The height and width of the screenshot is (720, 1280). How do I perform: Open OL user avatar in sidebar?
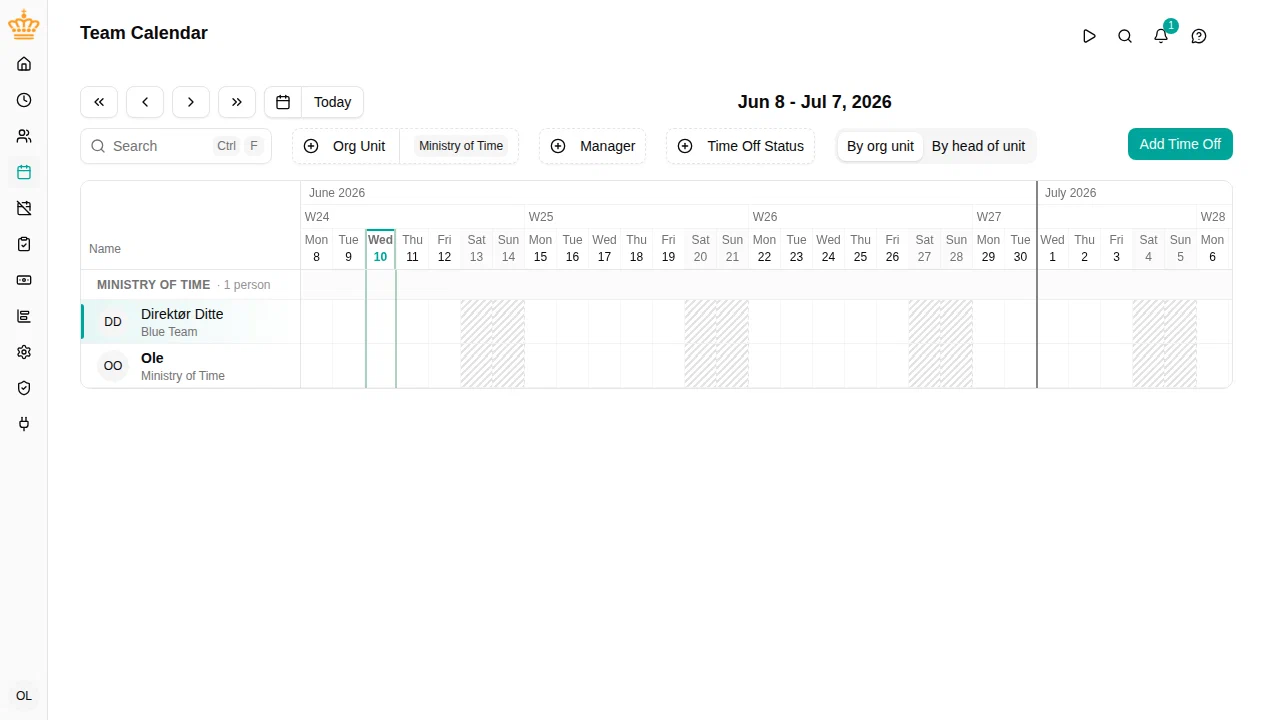click(x=24, y=696)
